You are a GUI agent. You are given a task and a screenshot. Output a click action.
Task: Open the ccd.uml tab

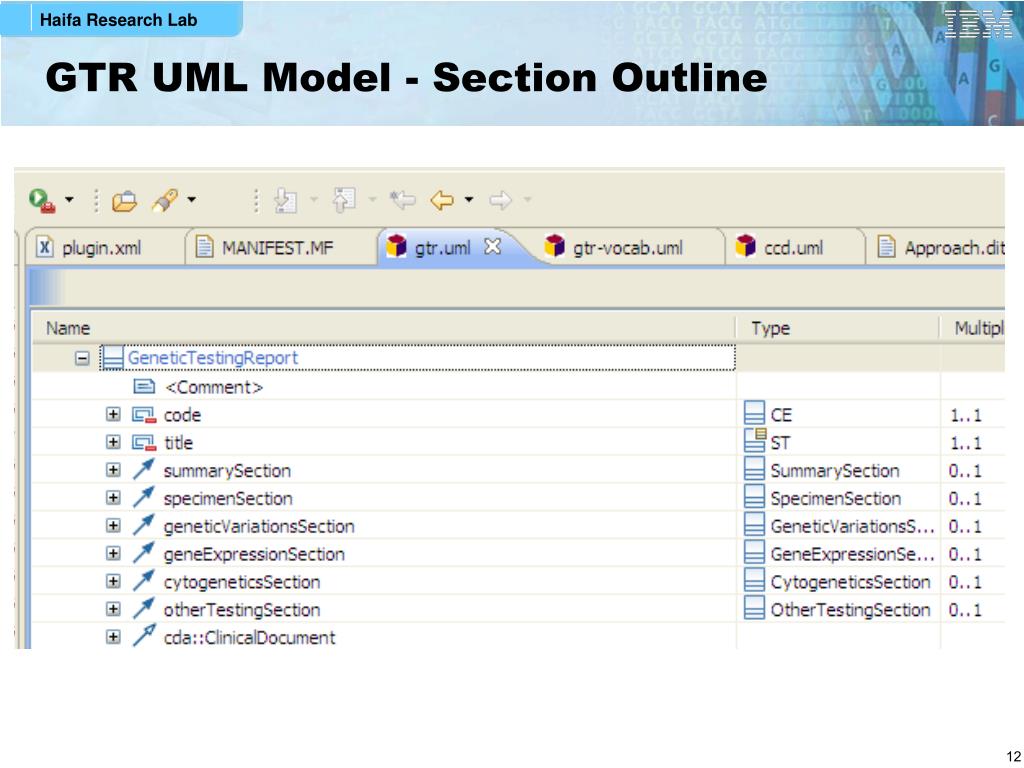click(793, 248)
